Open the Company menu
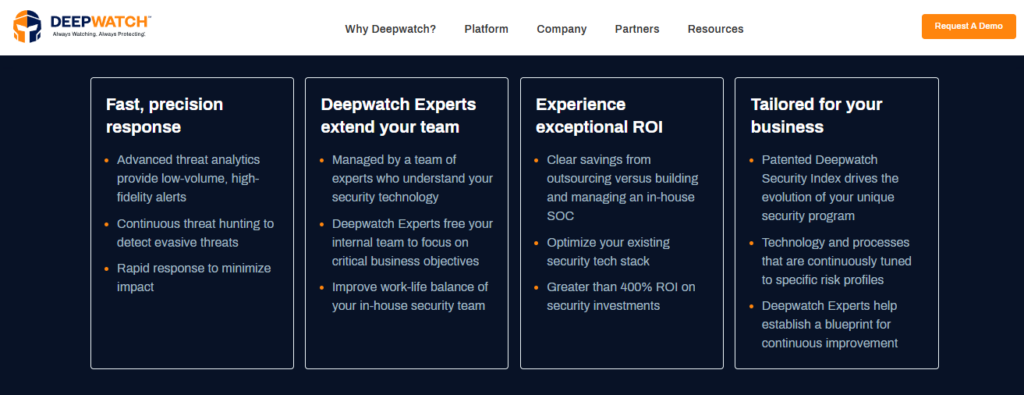The width and height of the screenshot is (1024, 395). tap(562, 29)
